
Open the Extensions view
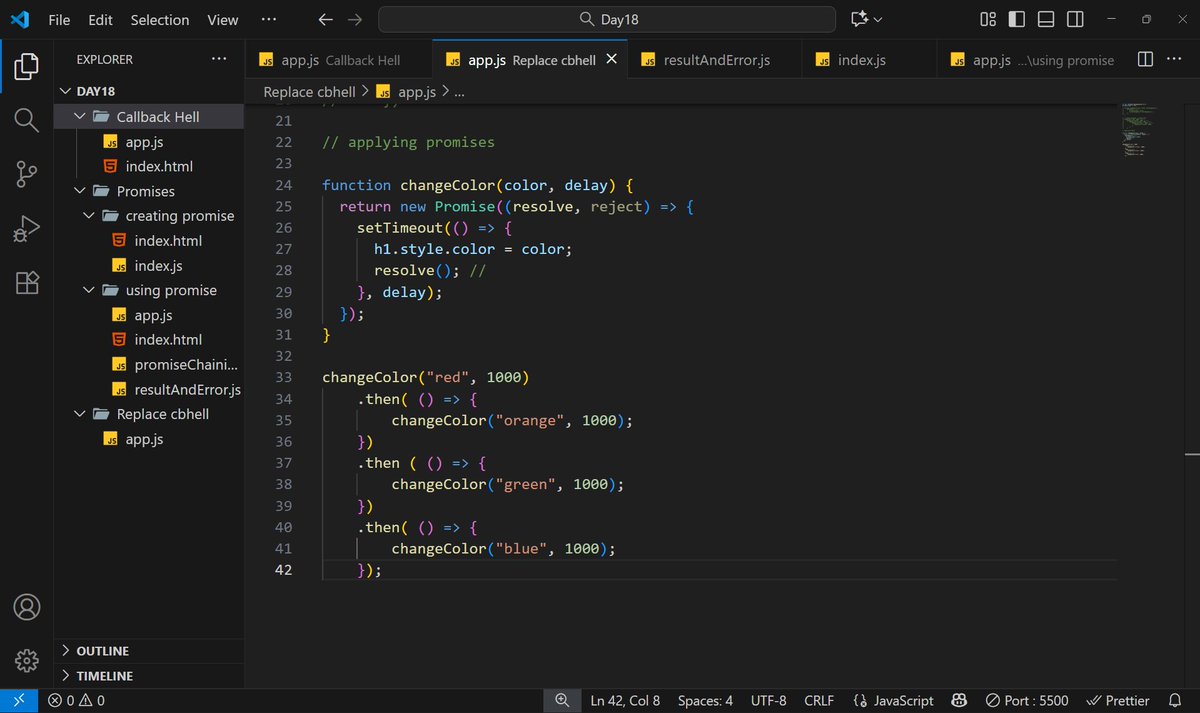27,283
